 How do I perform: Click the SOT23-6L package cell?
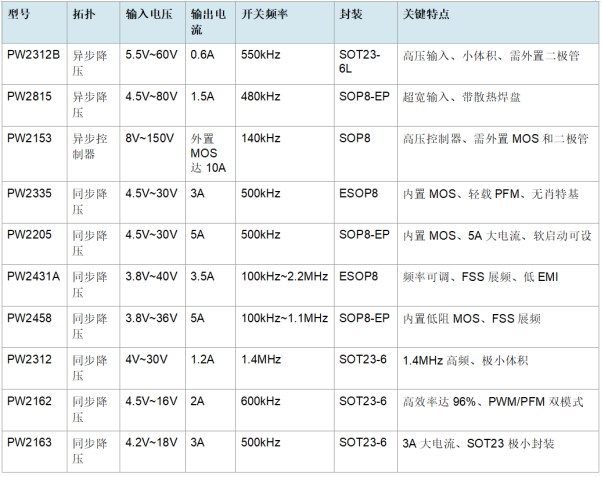366,64
